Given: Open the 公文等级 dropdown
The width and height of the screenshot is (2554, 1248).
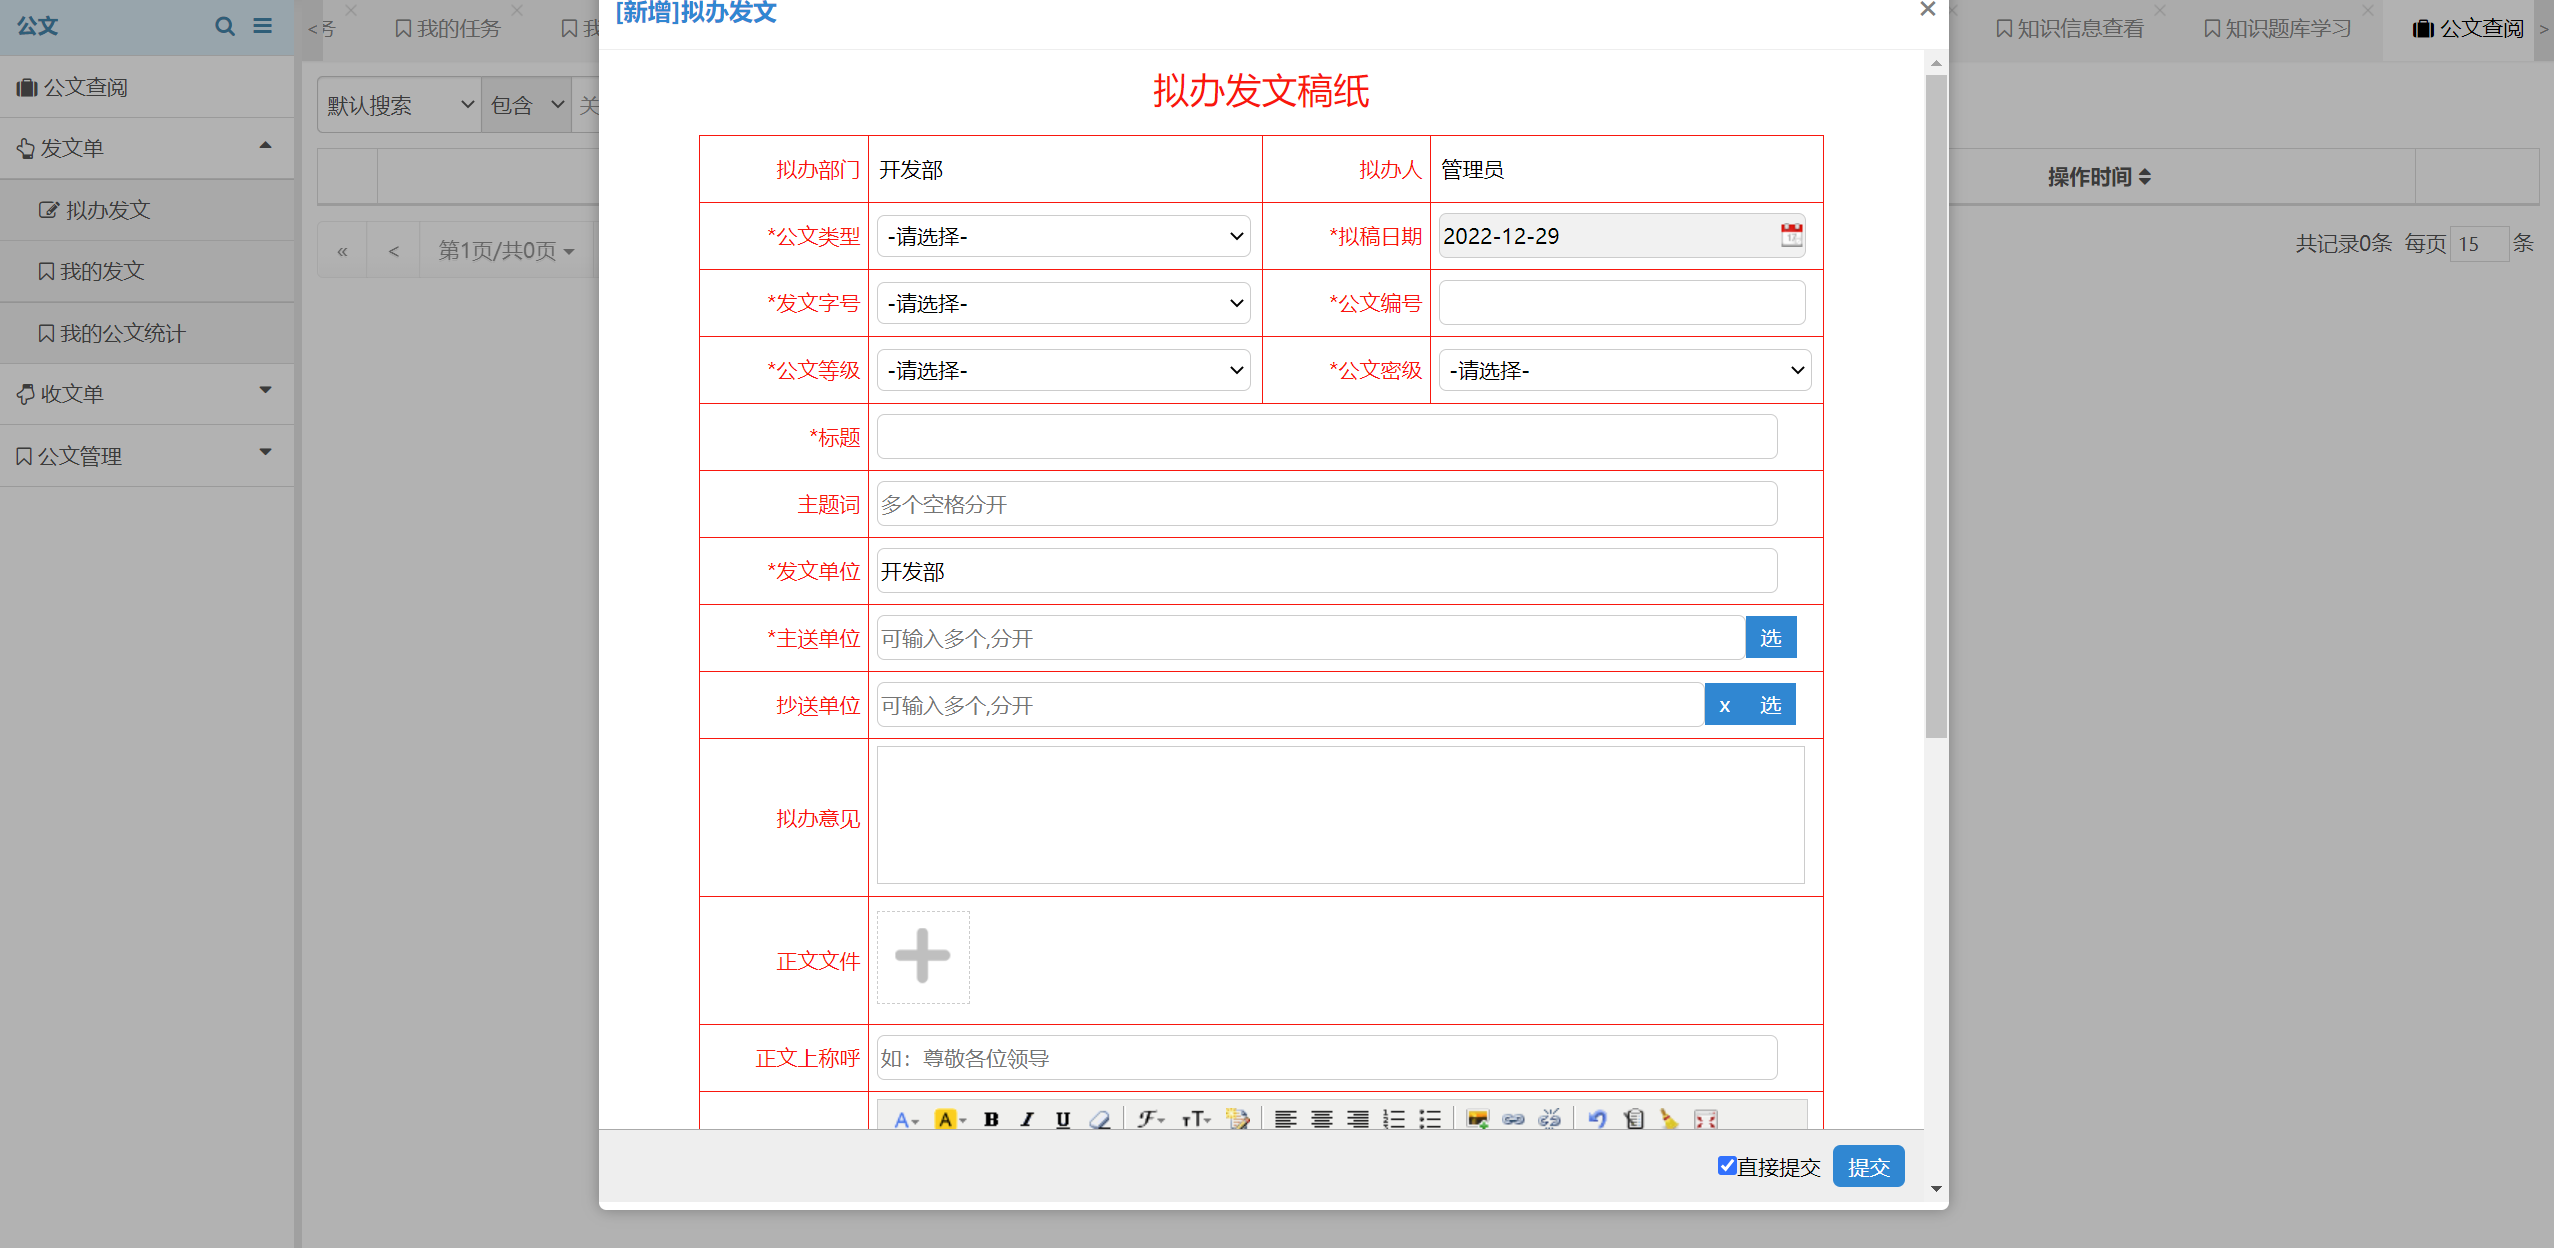Looking at the screenshot, I should click(x=1064, y=370).
